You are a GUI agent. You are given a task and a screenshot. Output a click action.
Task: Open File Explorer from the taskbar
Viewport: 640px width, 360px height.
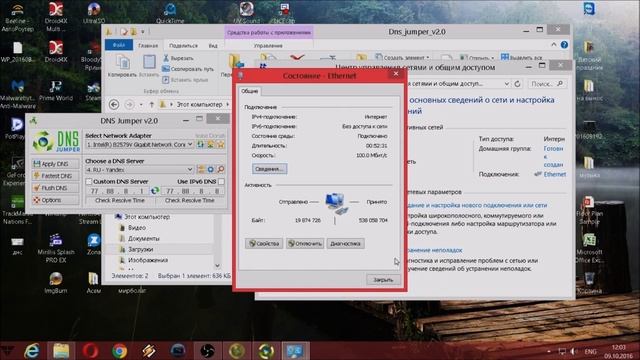tap(61, 351)
